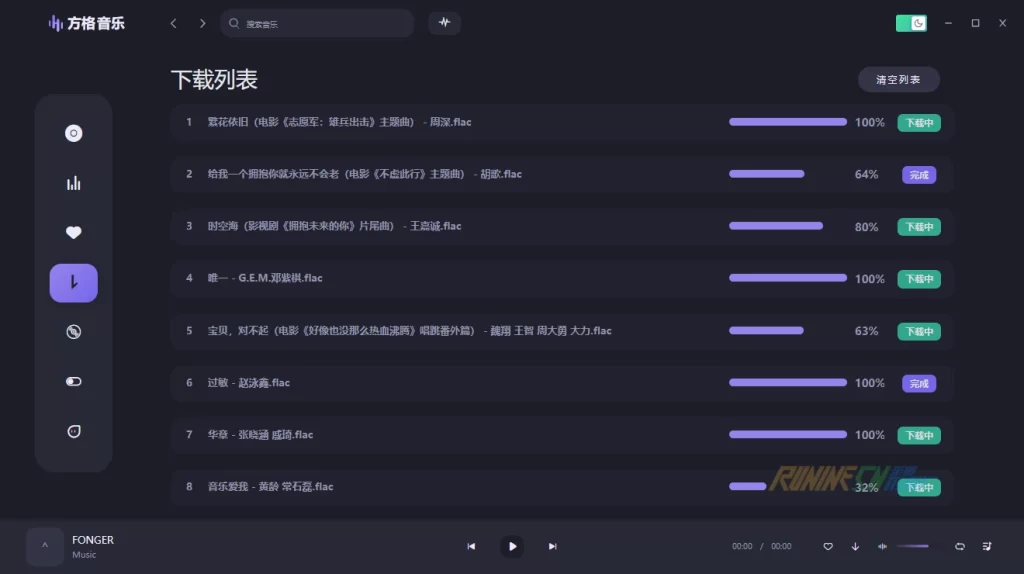Viewport: 1024px width, 574px height.
Task: Select the highlighted download list sidebar icon
Action: 73,283
